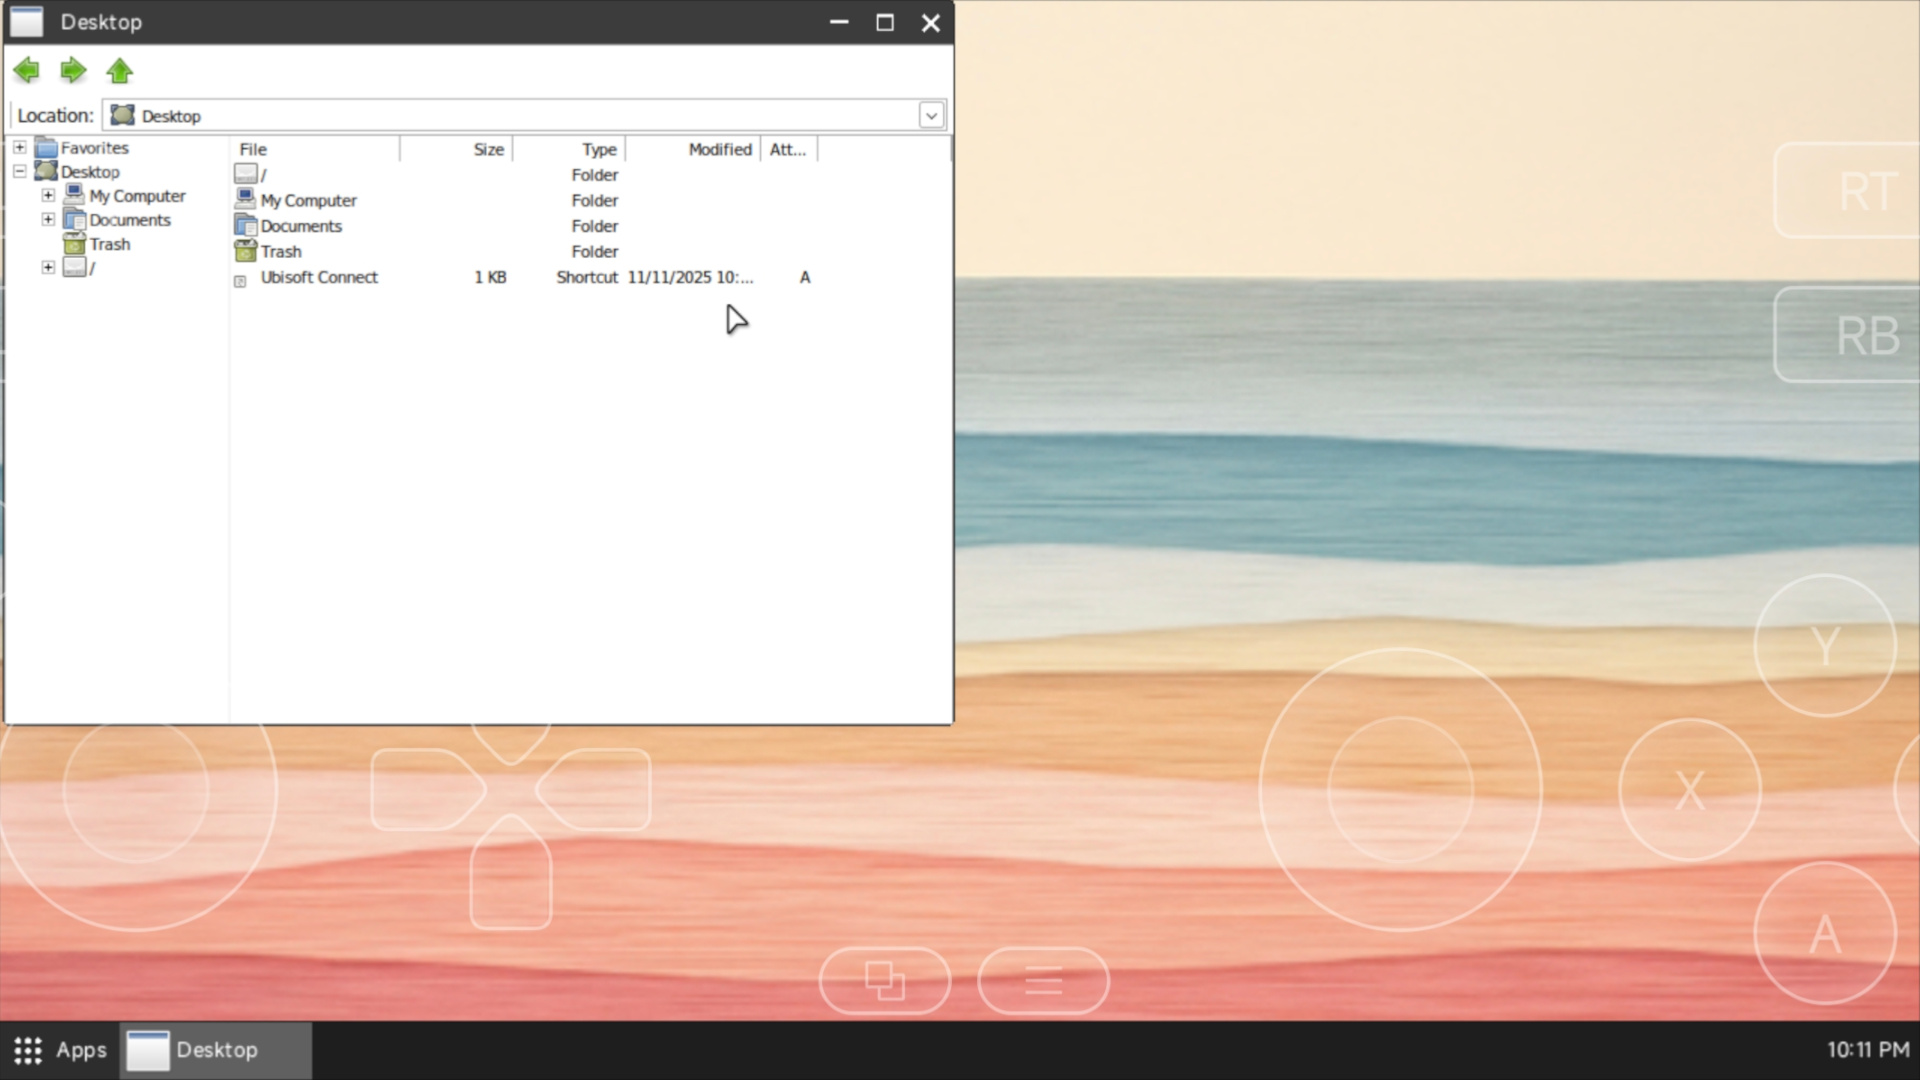
Task: Click the green up-directory arrow icon
Action: 120,71
